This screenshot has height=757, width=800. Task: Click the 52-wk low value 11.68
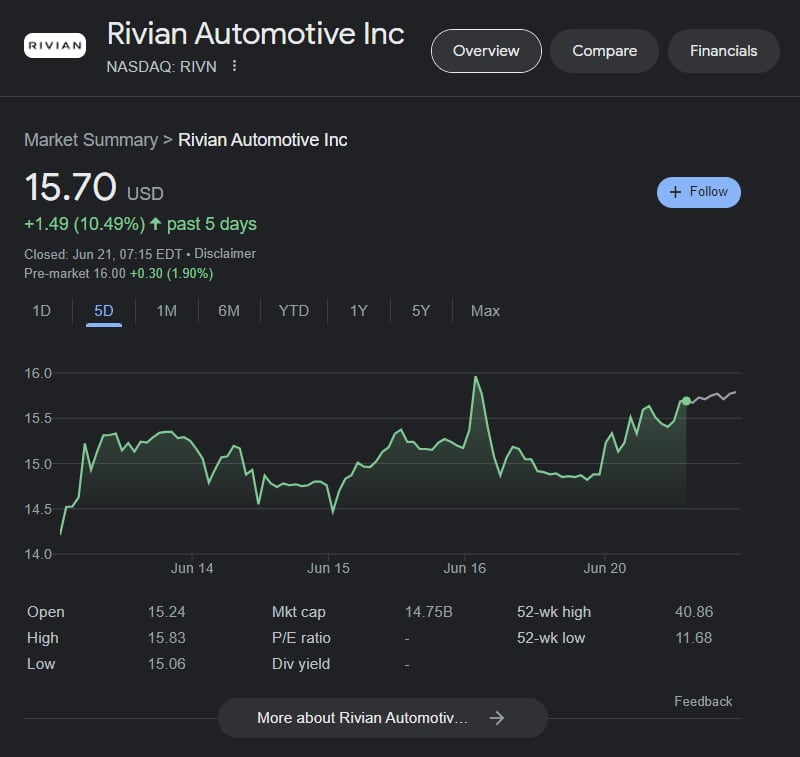click(x=693, y=638)
